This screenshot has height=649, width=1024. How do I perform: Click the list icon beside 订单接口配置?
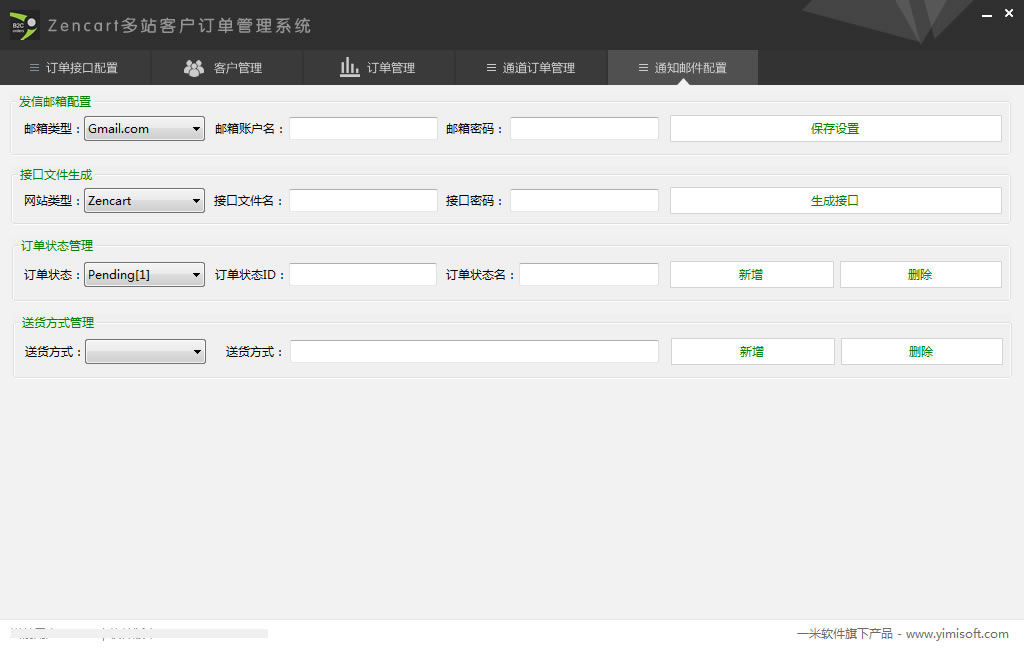pyautogui.click(x=35, y=68)
